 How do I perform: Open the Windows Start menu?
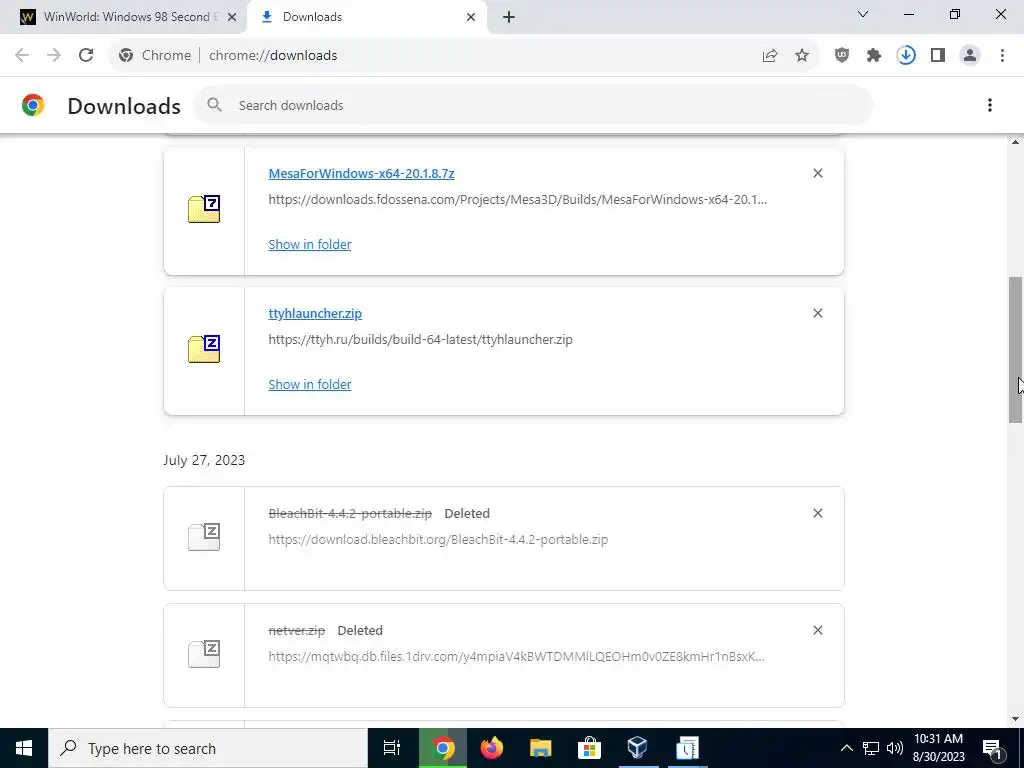point(24,748)
